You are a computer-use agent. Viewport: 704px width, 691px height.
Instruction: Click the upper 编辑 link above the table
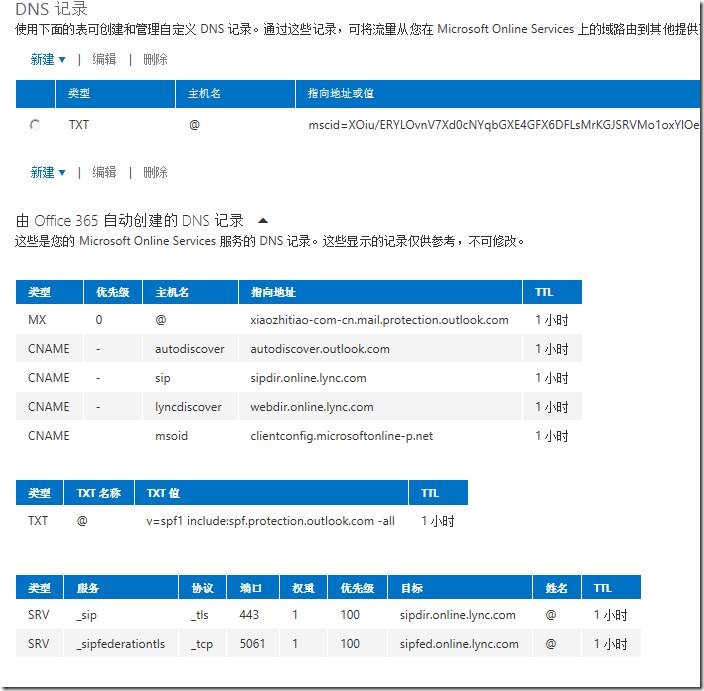point(104,59)
